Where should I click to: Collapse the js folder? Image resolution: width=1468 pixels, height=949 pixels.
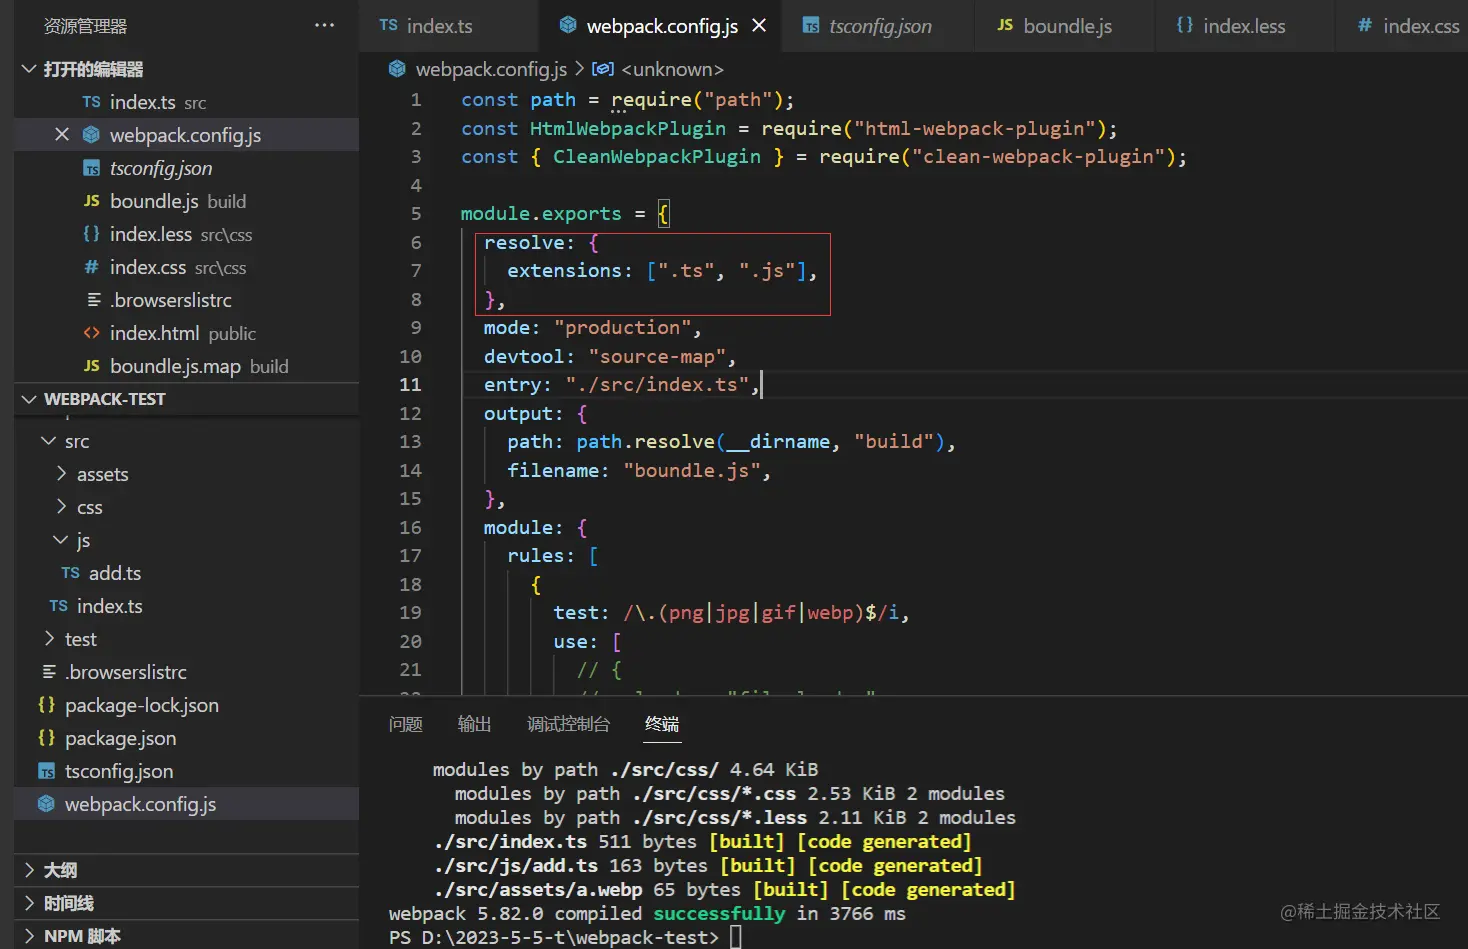coord(61,540)
